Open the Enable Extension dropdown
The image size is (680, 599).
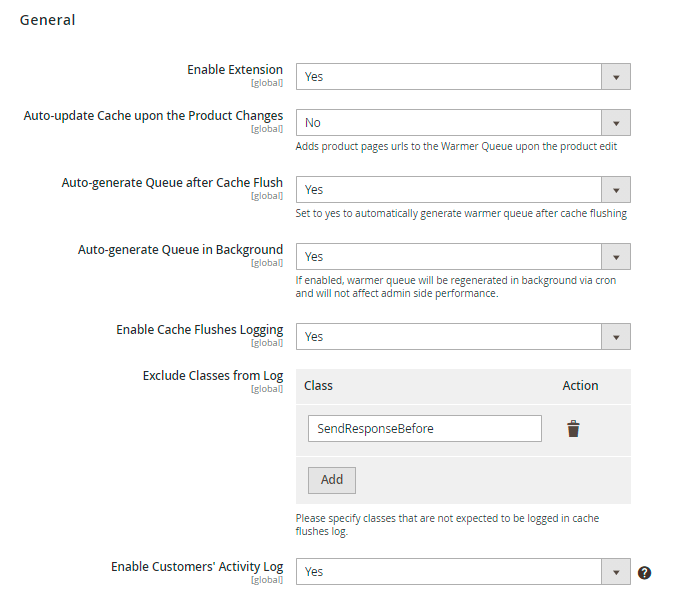463,77
